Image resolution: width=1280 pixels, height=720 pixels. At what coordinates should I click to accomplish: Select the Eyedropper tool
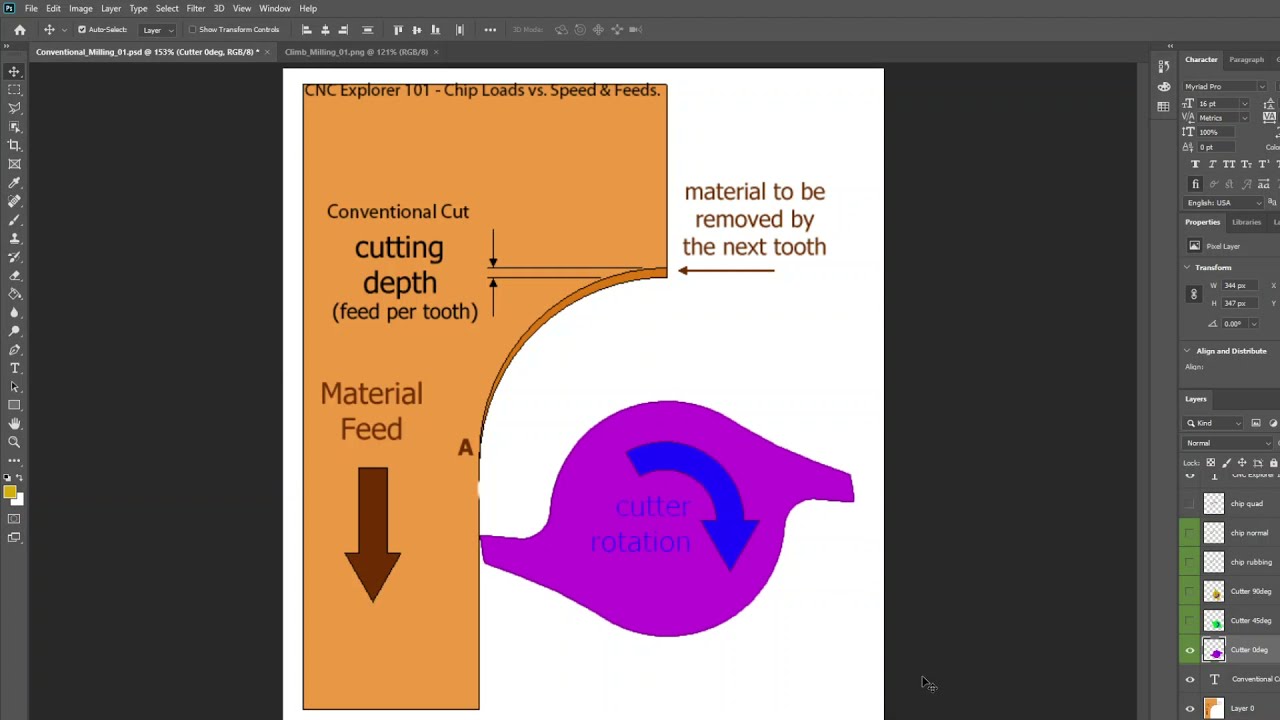click(14, 183)
